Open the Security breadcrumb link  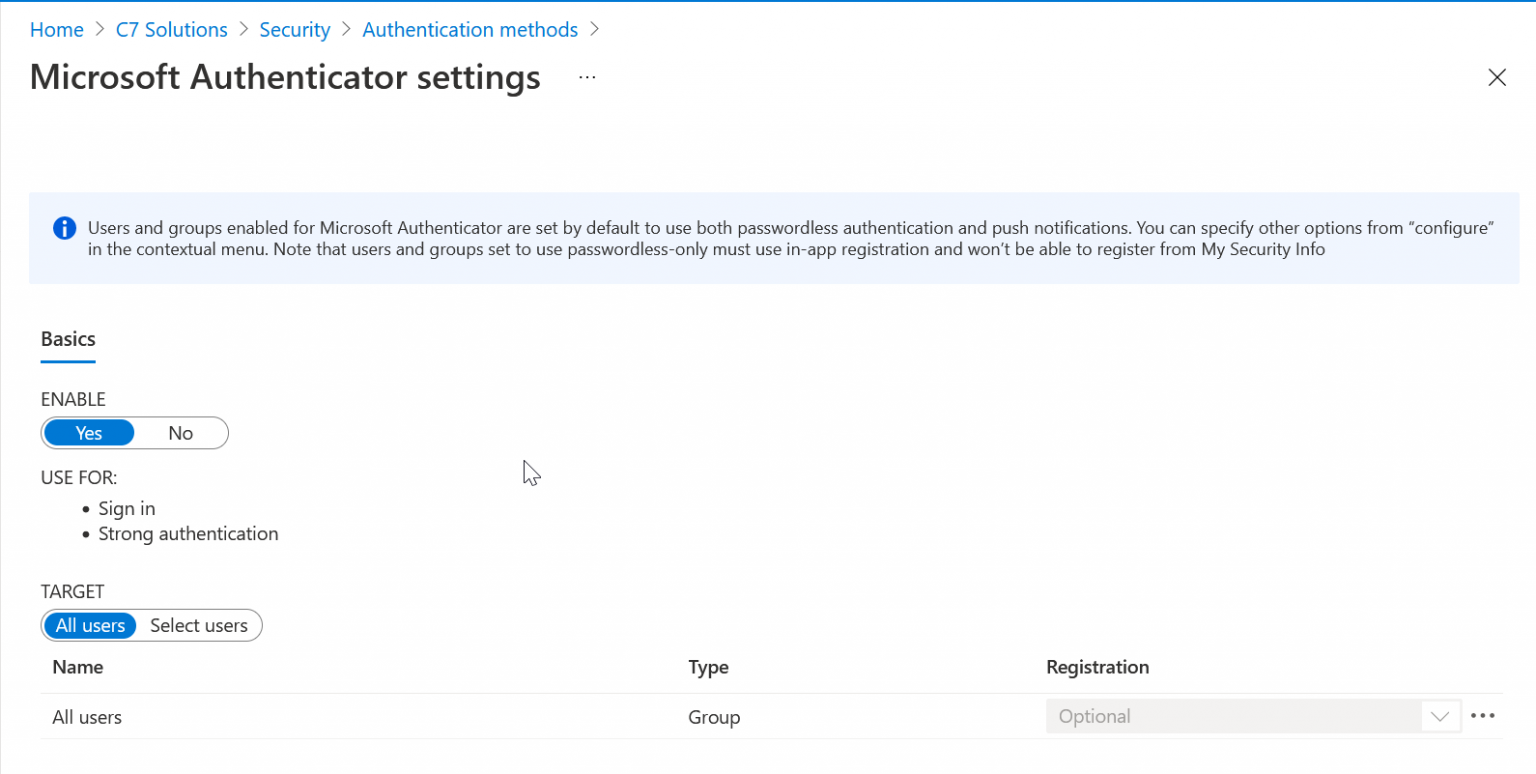tap(294, 30)
